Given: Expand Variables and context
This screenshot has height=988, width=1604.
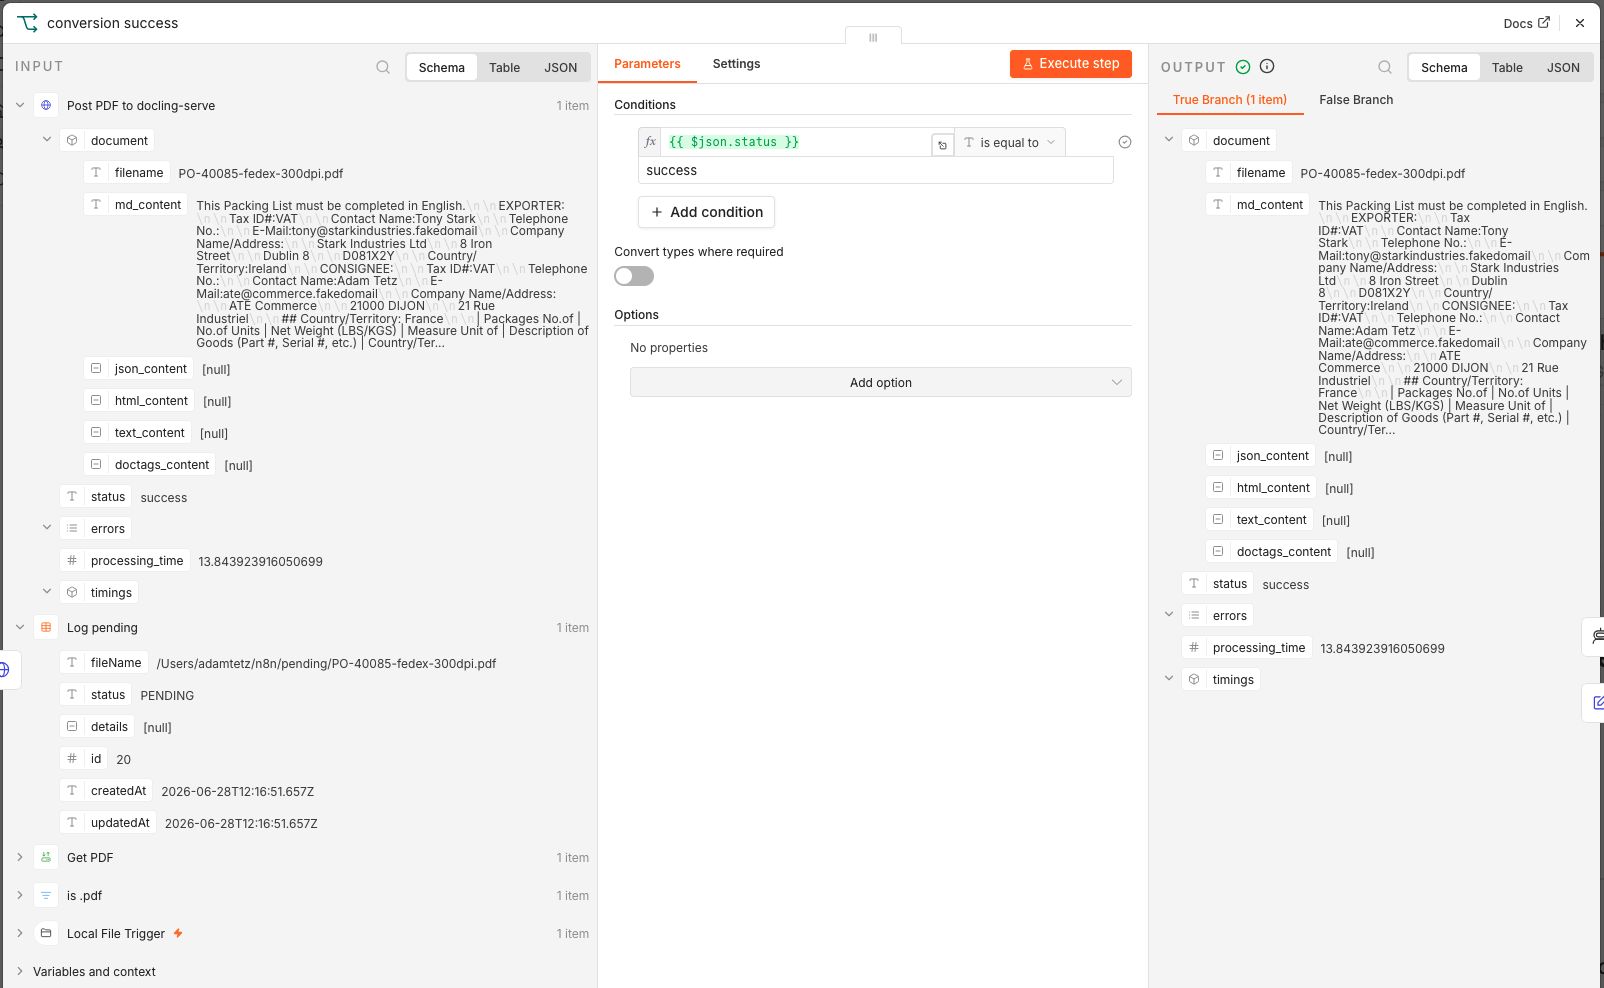Looking at the screenshot, I should click(x=20, y=971).
